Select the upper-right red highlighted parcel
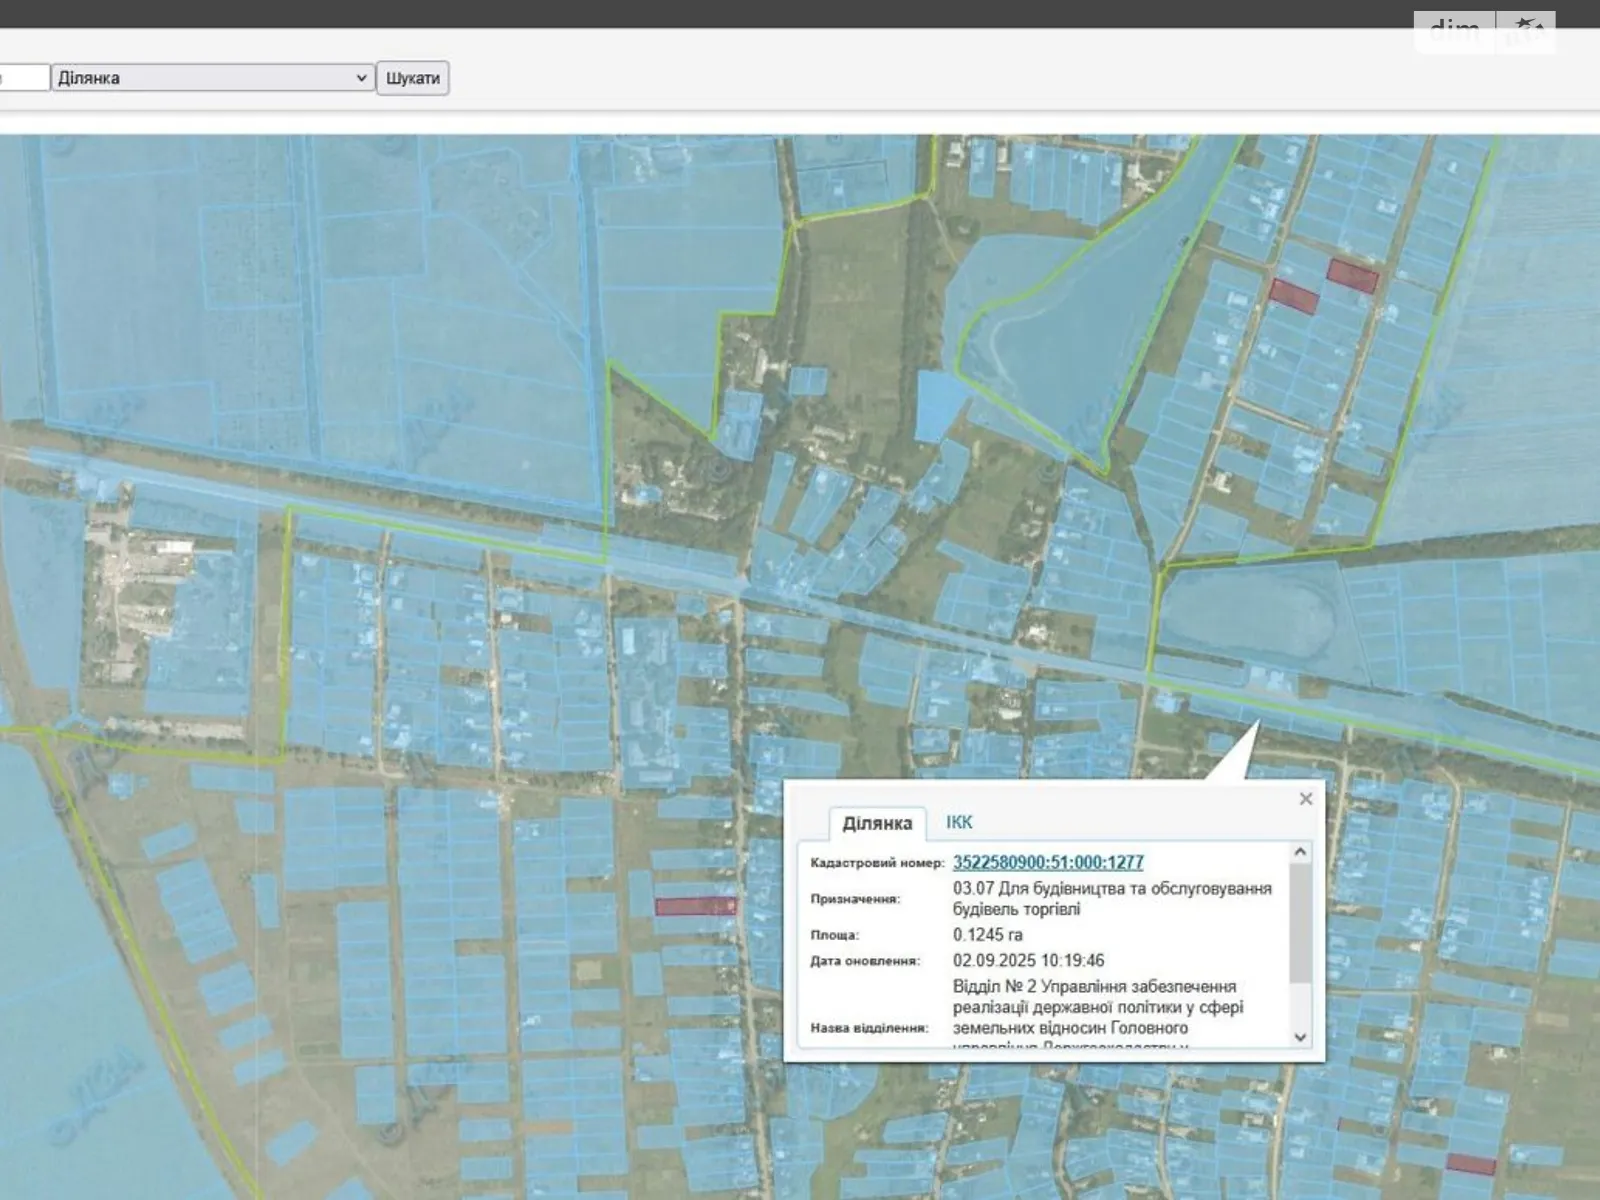The width and height of the screenshot is (1600, 1200). pos(1352,274)
